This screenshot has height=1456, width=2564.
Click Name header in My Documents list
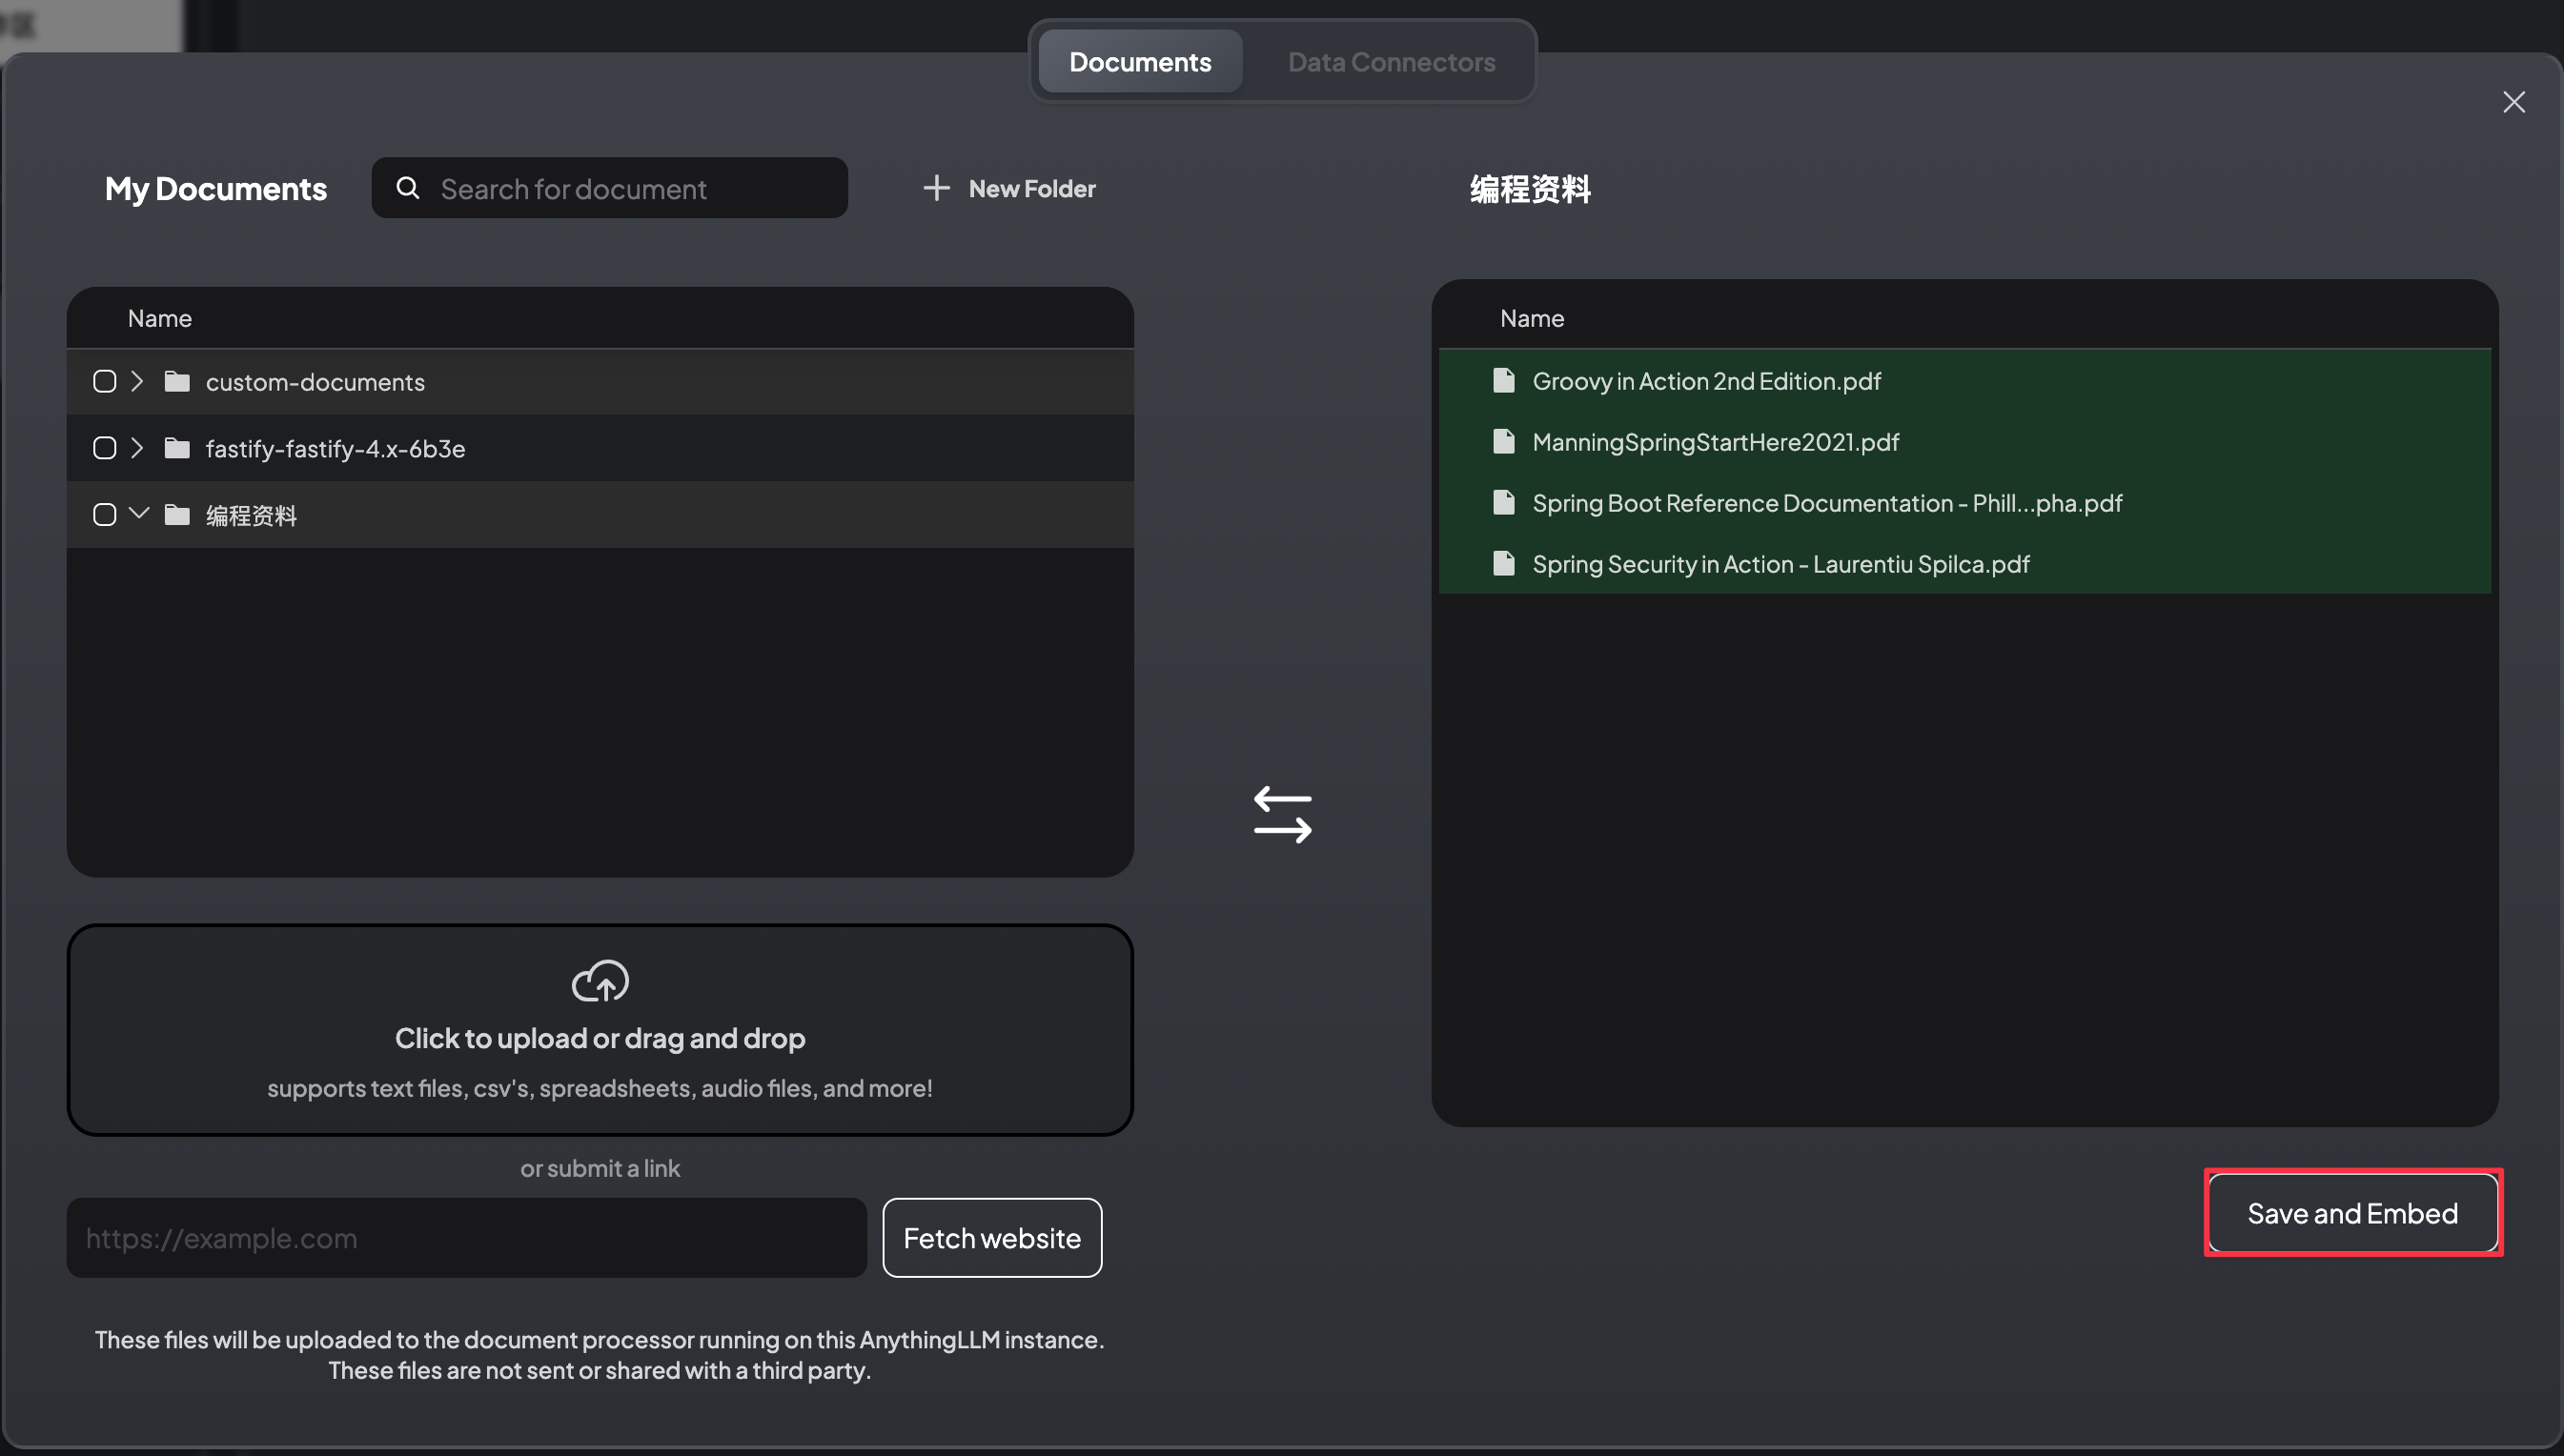coord(160,318)
